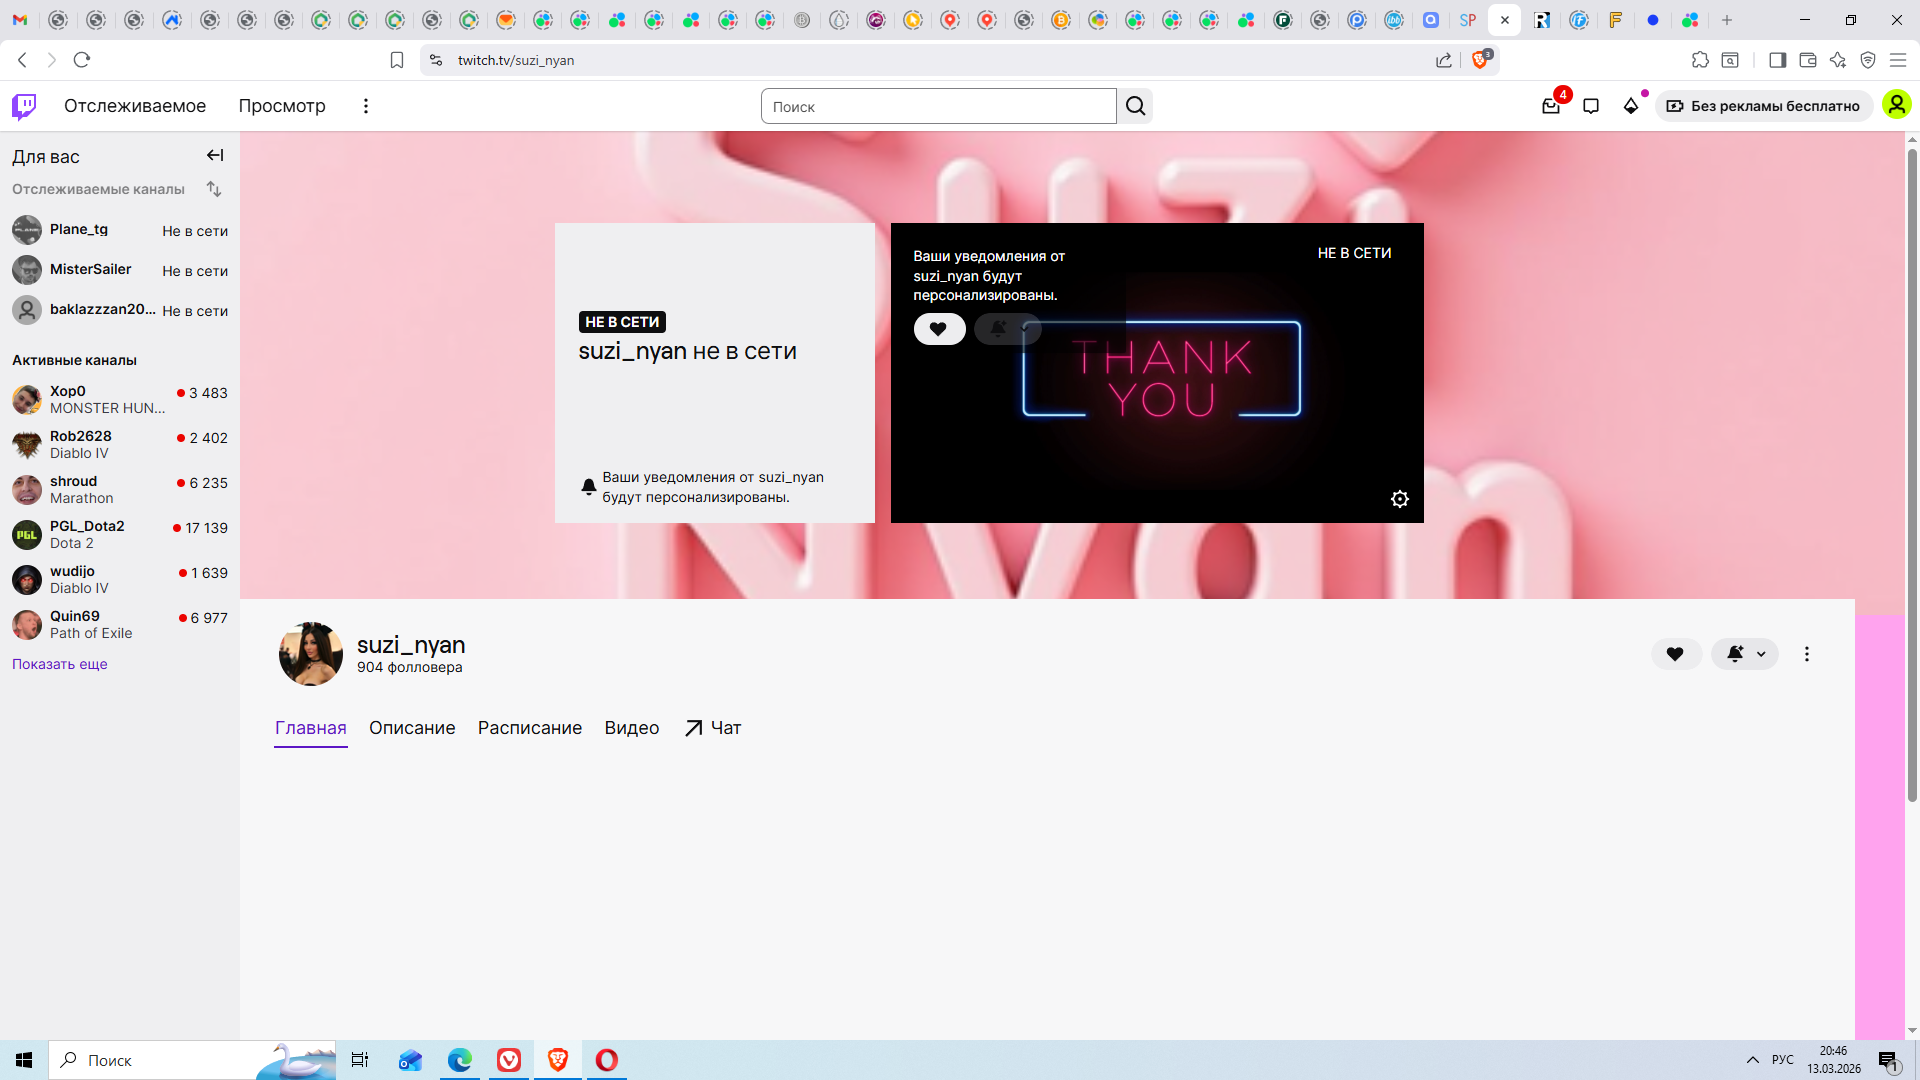The height and width of the screenshot is (1080, 1920).
Task: Sort followed channels with arrows icon
Action: [x=214, y=189]
